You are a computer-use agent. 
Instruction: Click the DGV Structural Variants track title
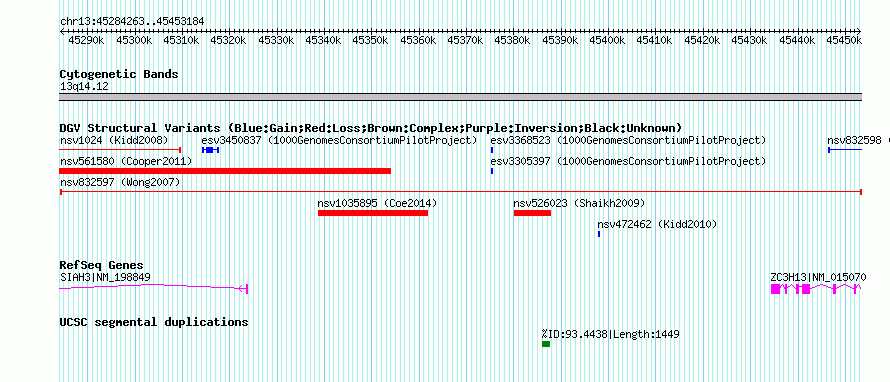point(371,128)
